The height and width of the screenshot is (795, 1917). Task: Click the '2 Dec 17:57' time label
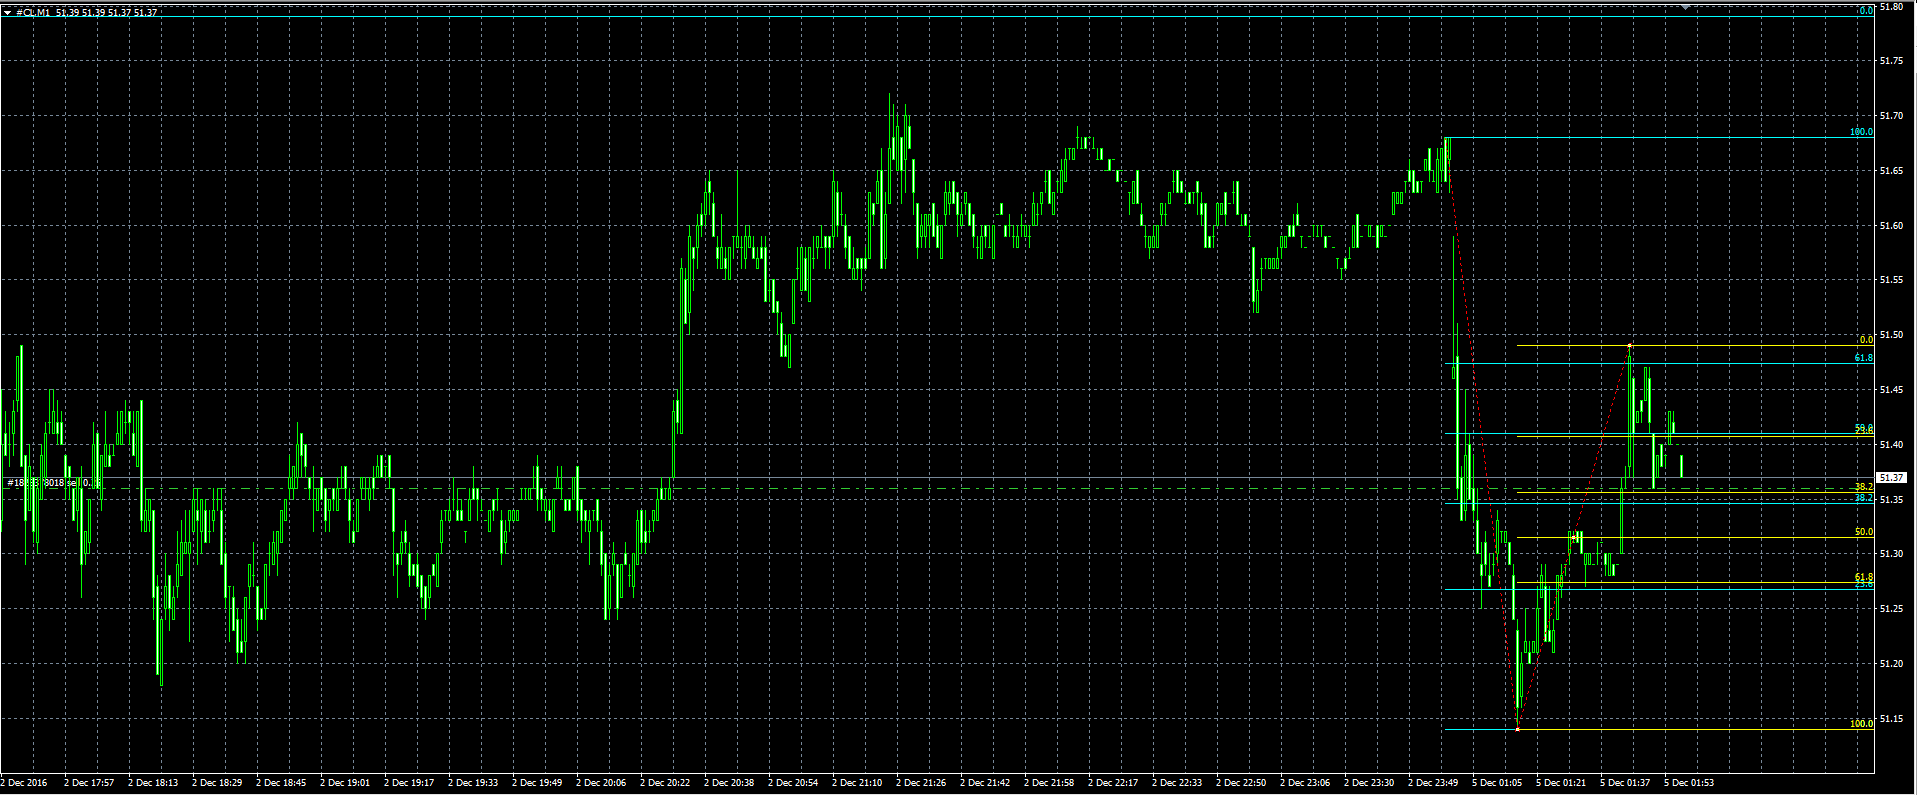click(x=89, y=783)
